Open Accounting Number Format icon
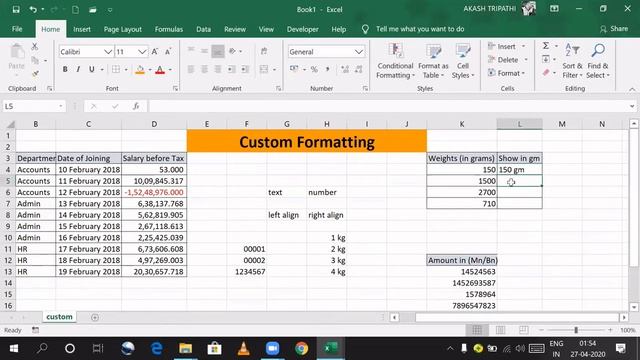 294,69
